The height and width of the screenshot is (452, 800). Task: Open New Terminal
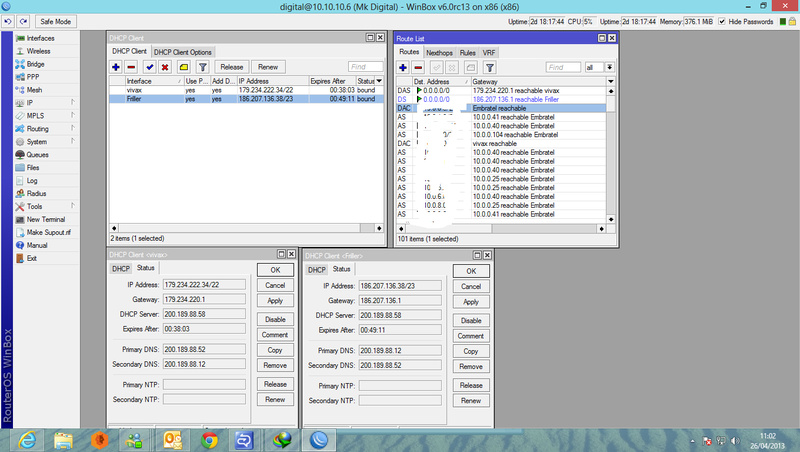(x=45, y=219)
